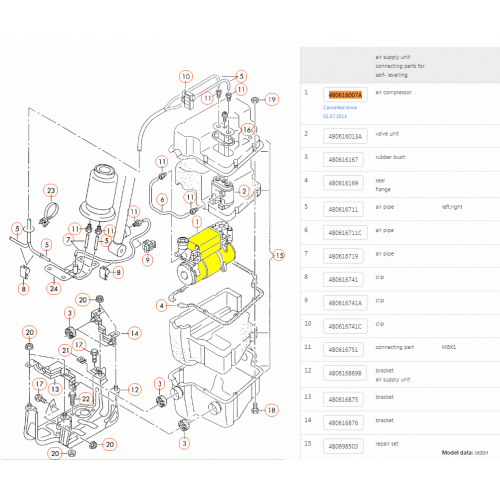Open the part number in row 14
Screen dimensions: 500x500
[x=343, y=423]
